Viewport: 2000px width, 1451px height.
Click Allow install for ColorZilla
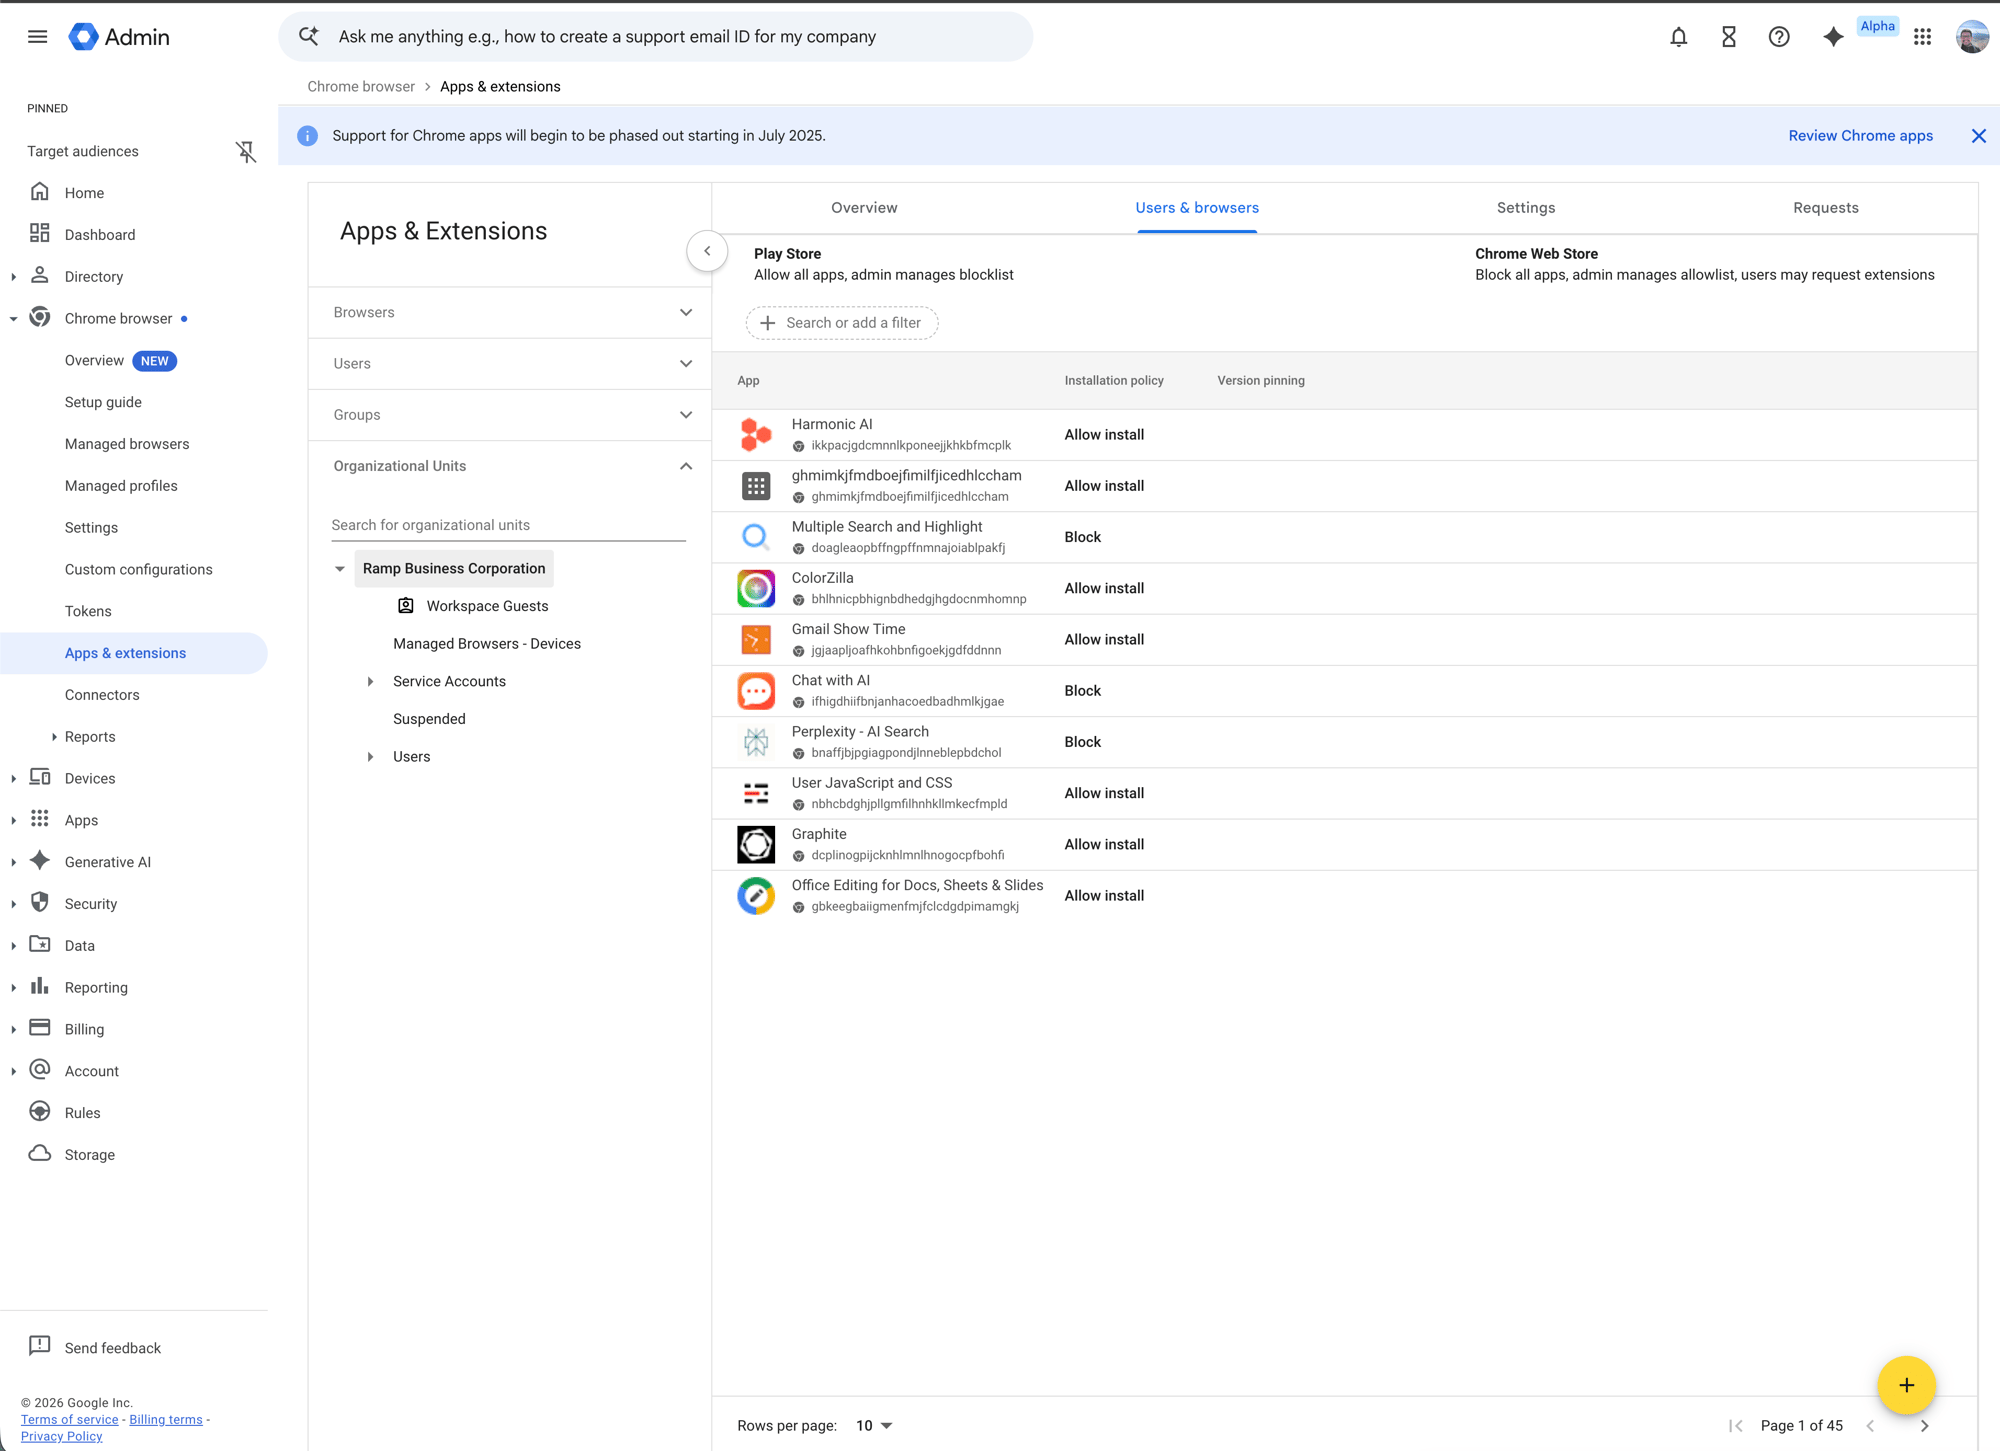tap(1104, 588)
